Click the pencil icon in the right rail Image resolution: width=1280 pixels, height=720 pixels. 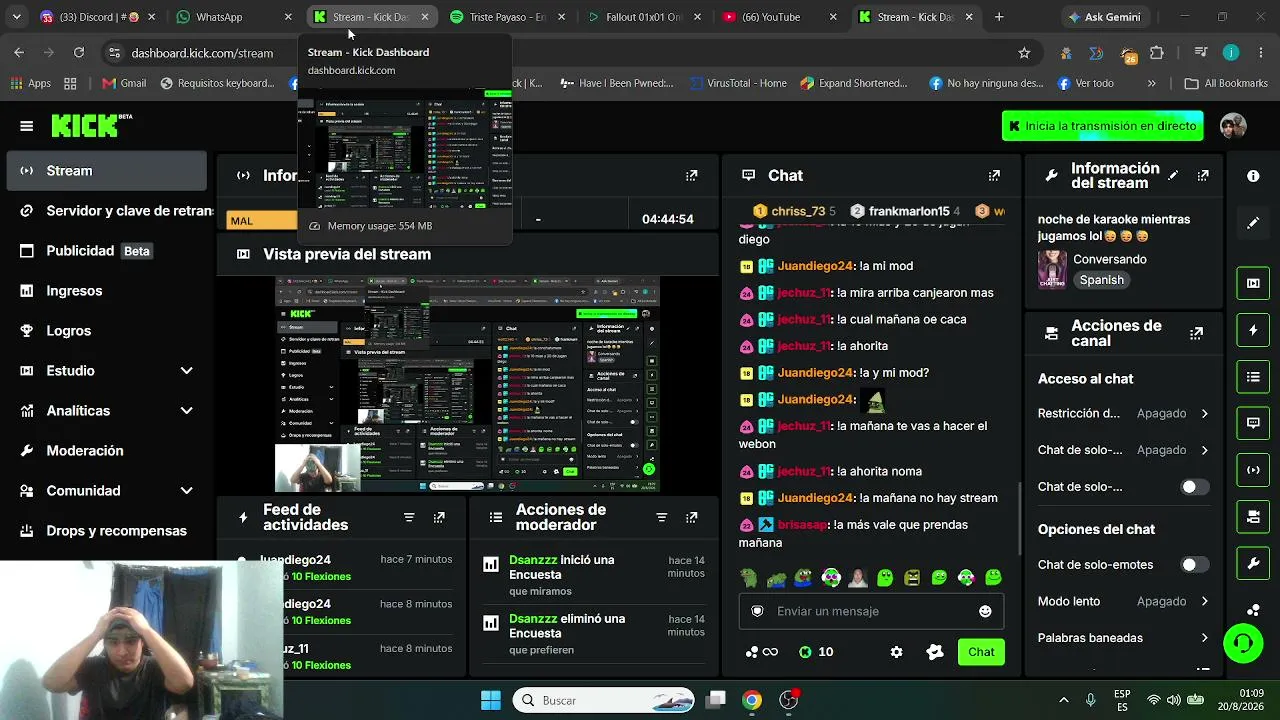1253,223
